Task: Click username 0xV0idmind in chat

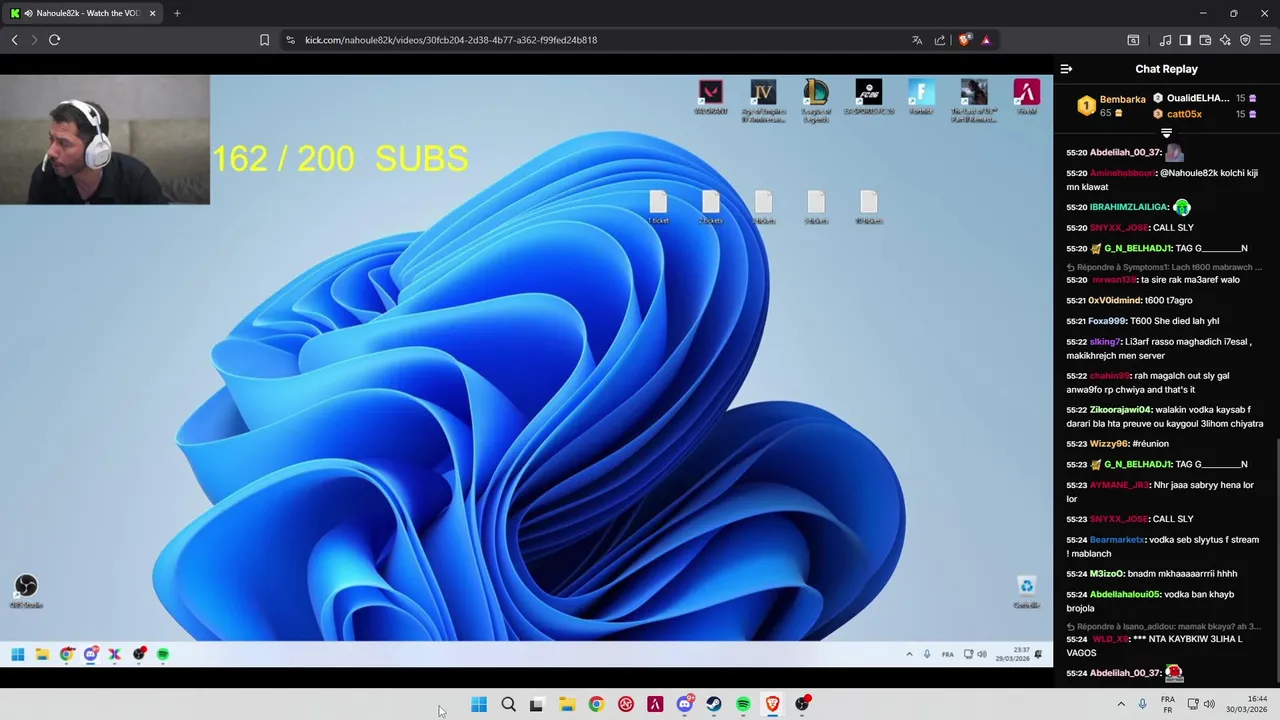Action: tap(1114, 300)
